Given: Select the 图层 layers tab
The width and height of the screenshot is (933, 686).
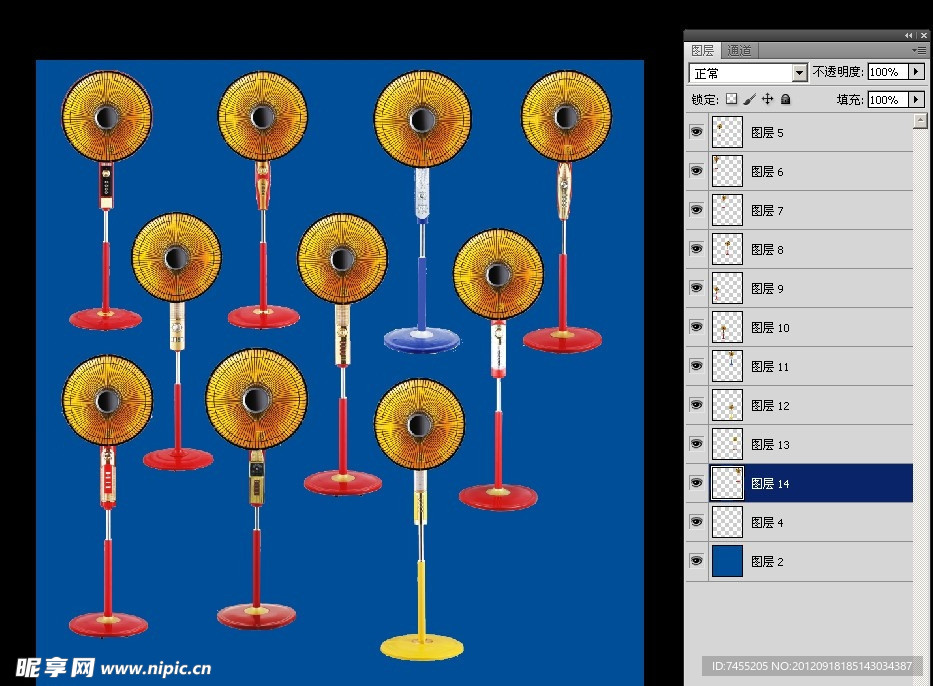Looking at the screenshot, I should tap(703, 50).
